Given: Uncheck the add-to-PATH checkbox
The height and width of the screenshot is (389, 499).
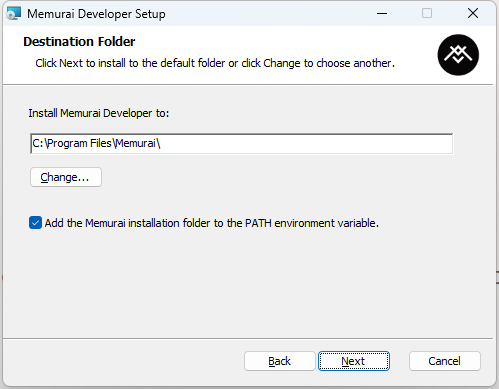Looking at the screenshot, I should 35,223.
